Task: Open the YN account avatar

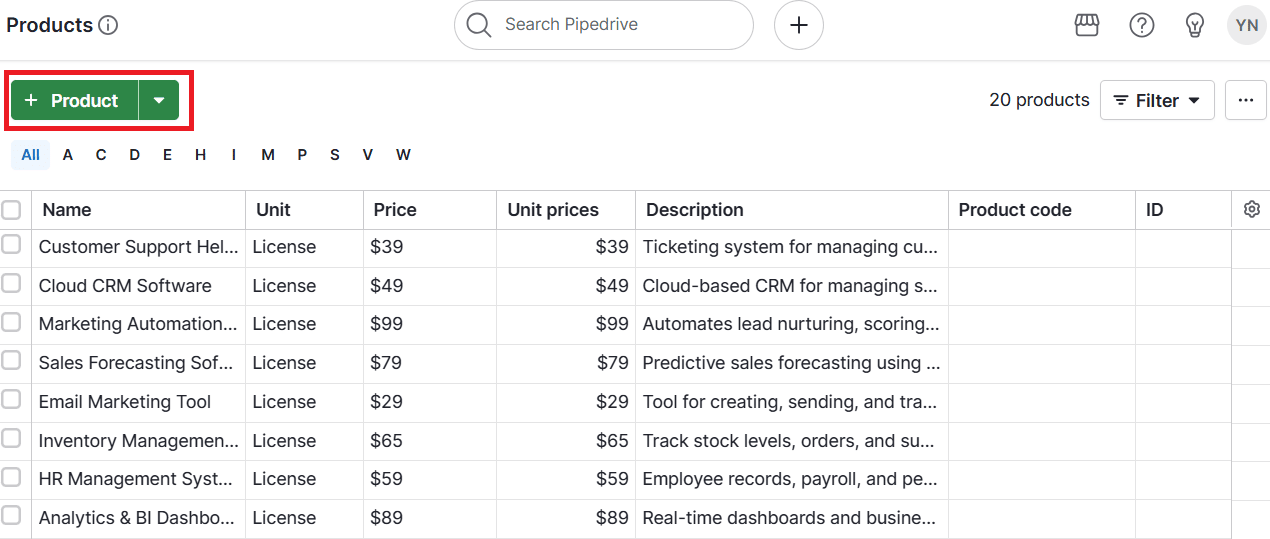Action: tap(1246, 25)
